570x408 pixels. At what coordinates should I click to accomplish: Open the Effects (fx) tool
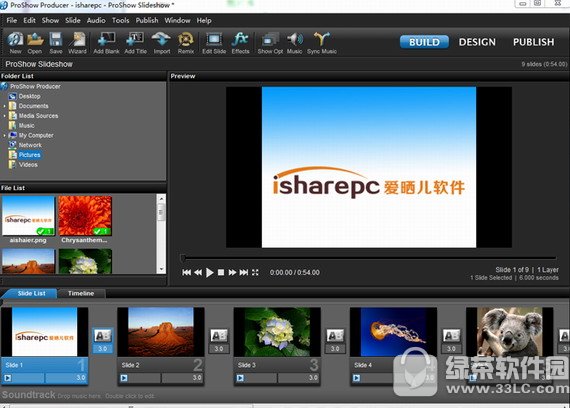pos(240,43)
